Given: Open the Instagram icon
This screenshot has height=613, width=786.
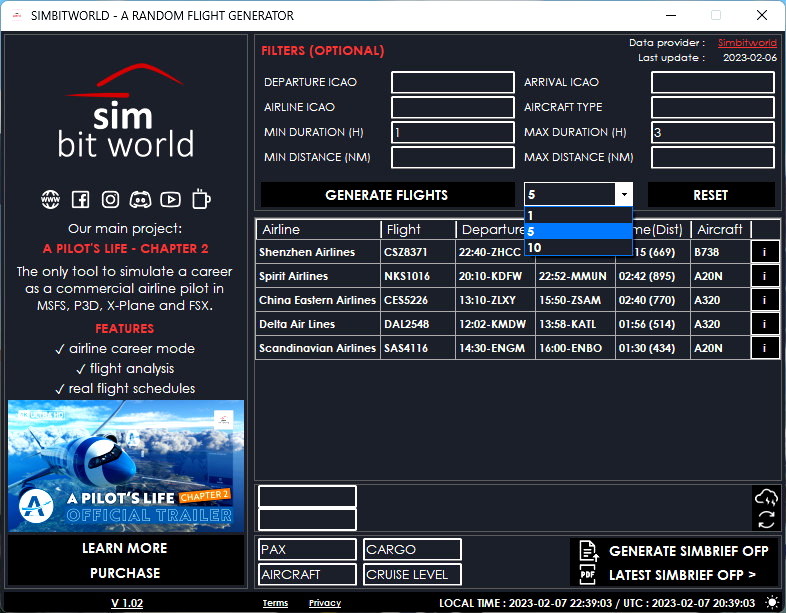Looking at the screenshot, I should point(110,199).
